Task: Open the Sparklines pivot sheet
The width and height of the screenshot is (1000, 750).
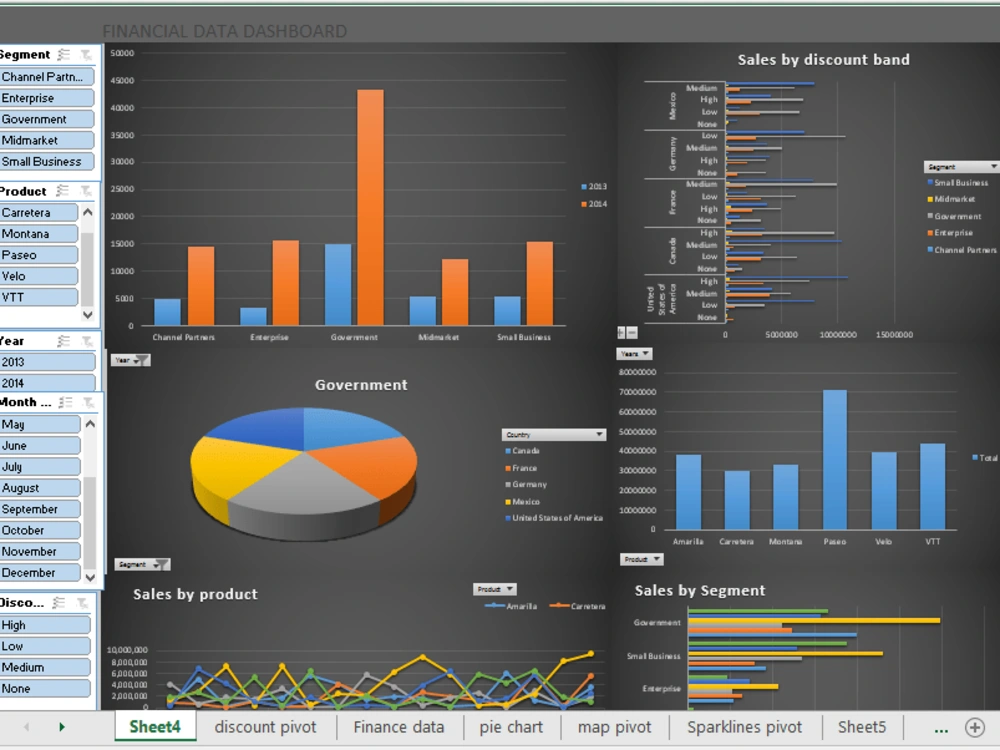Action: [744, 727]
